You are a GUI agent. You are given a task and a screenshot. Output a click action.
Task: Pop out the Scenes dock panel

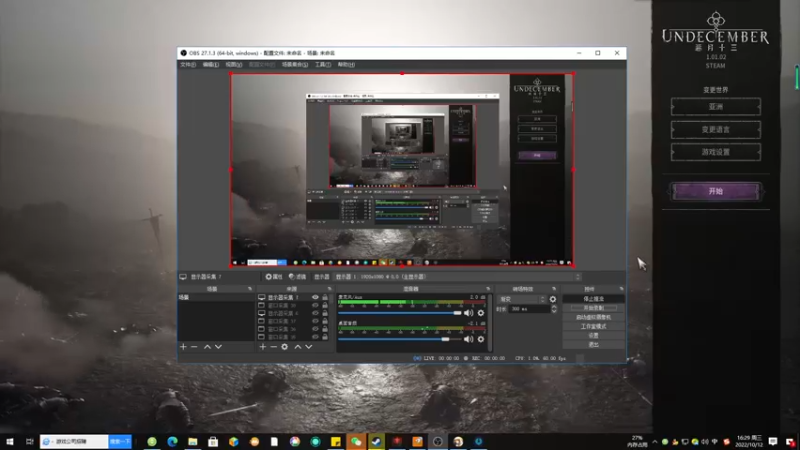[x=250, y=289]
